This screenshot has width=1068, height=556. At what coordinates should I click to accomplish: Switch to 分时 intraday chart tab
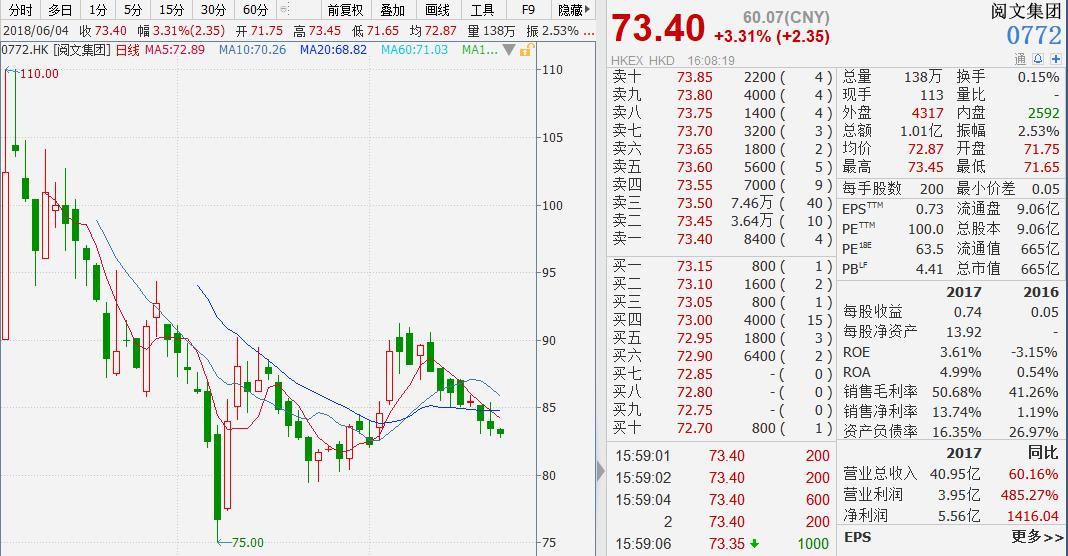tap(18, 10)
